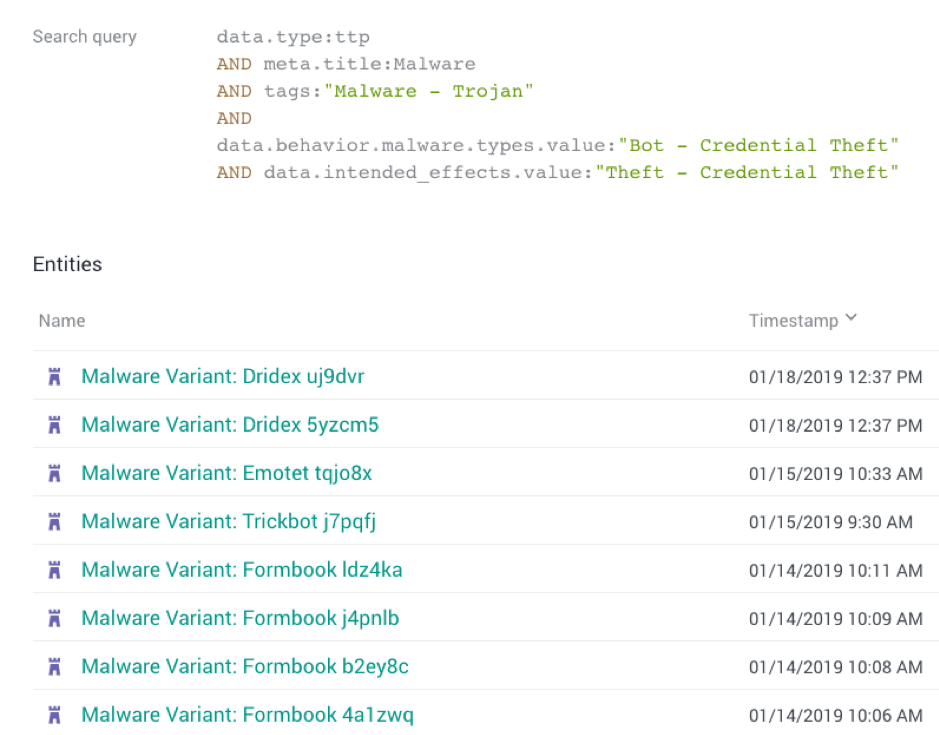Click timestamp 01/18/2019 12:37 PM for Dridex 5yzcm5

tap(835, 425)
